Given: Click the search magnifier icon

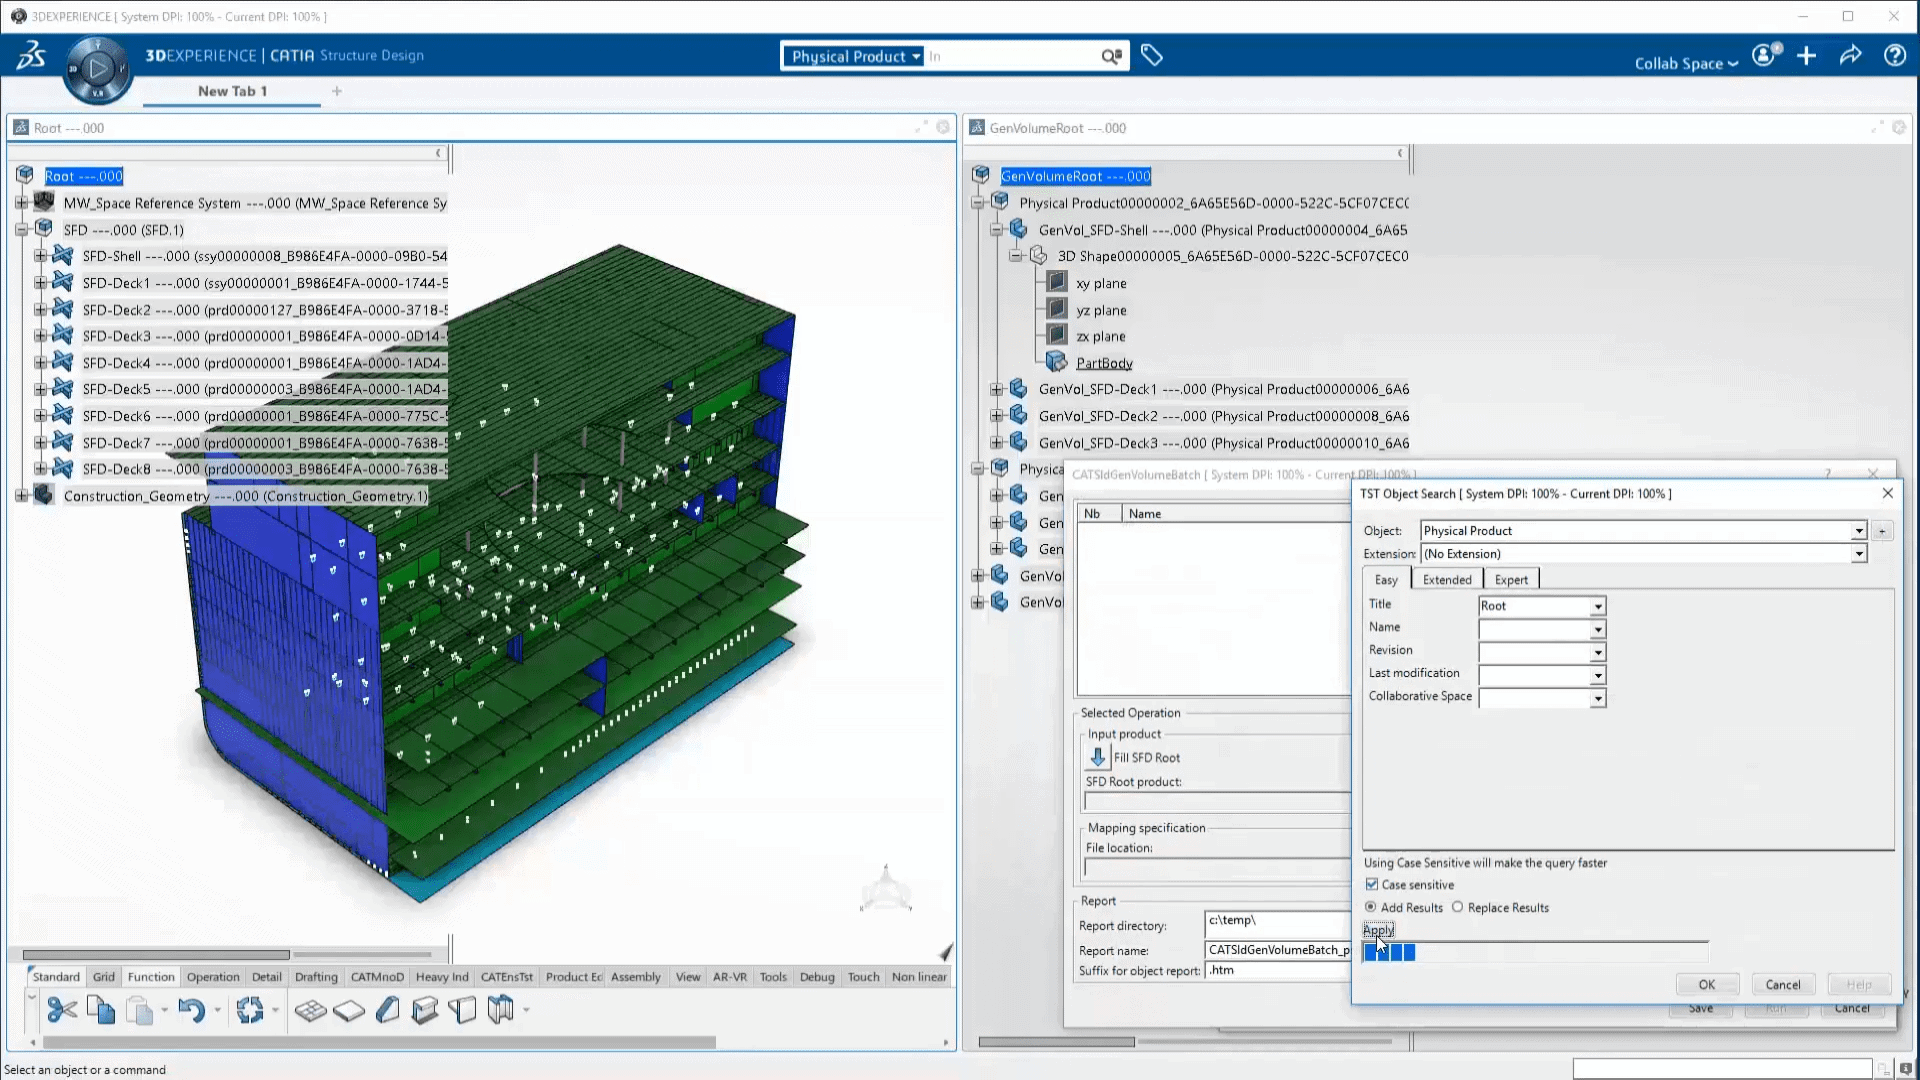Looking at the screenshot, I should [1111, 57].
